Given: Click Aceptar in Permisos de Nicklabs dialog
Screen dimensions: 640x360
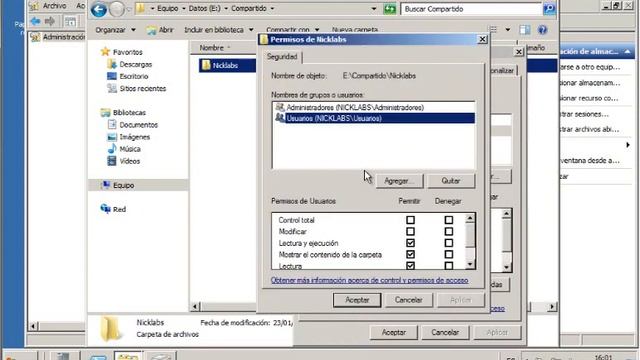Looking at the screenshot, I should (357, 300).
